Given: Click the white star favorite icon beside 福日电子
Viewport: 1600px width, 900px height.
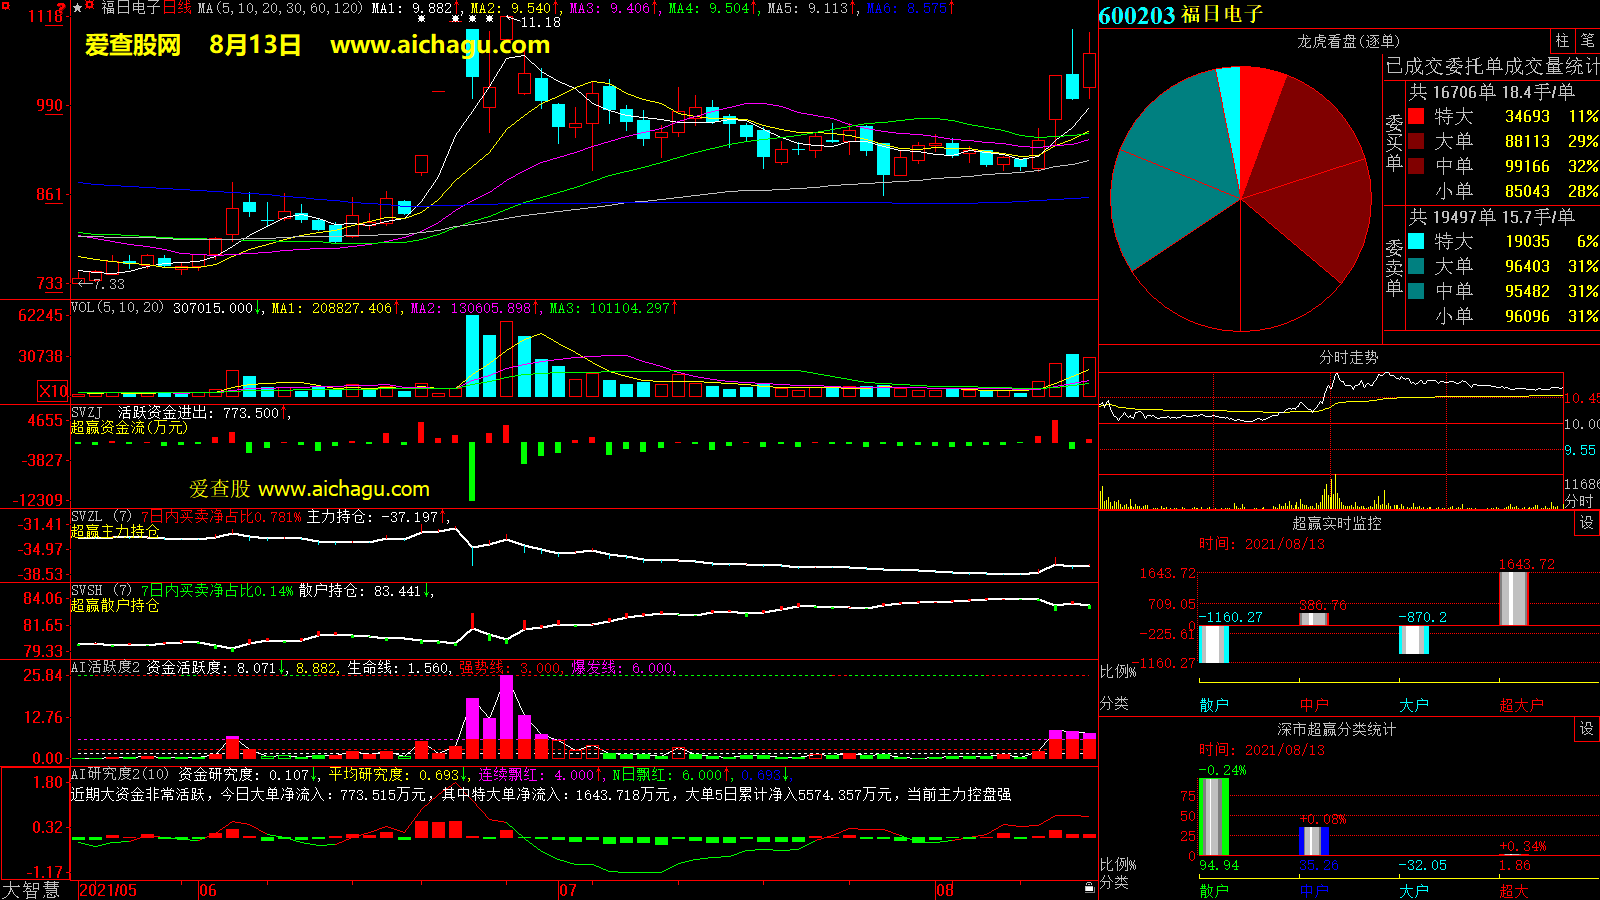Looking at the screenshot, I should [x=78, y=8].
